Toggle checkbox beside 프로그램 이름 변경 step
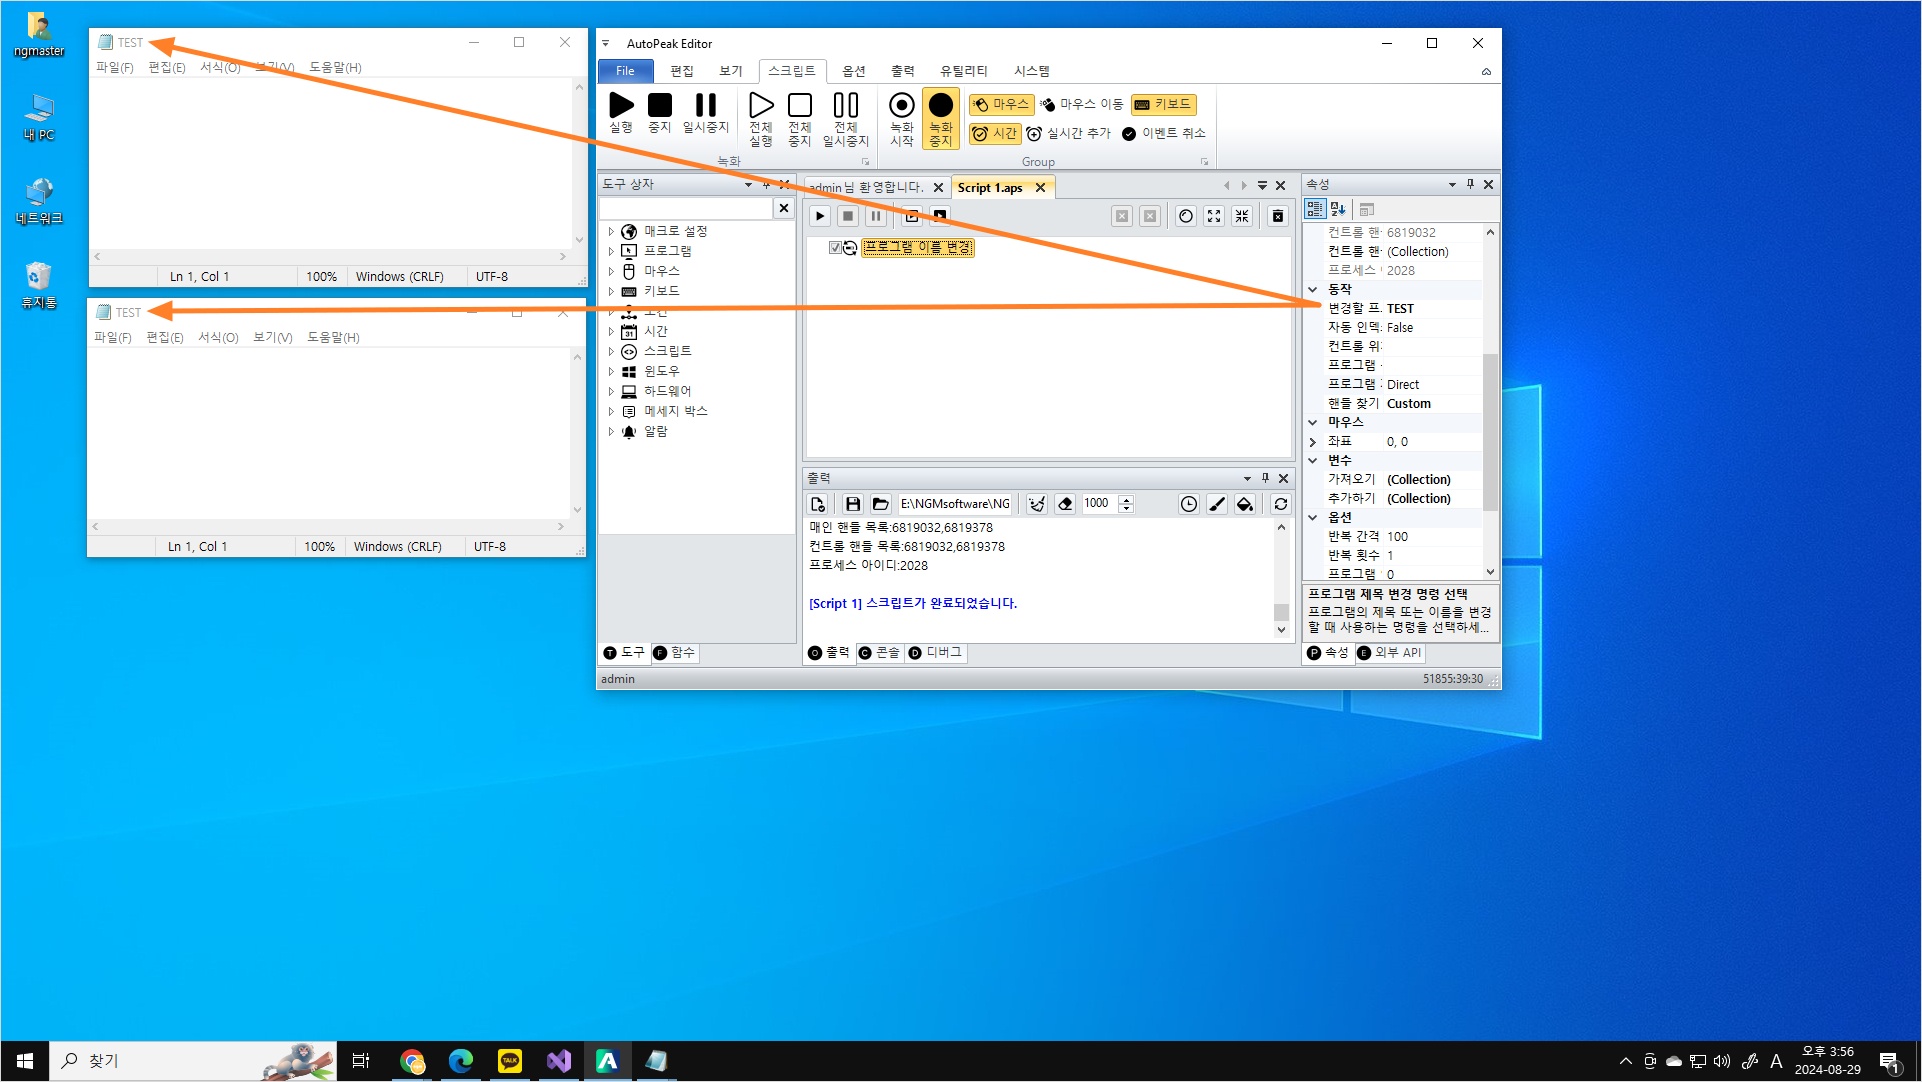 click(x=835, y=248)
